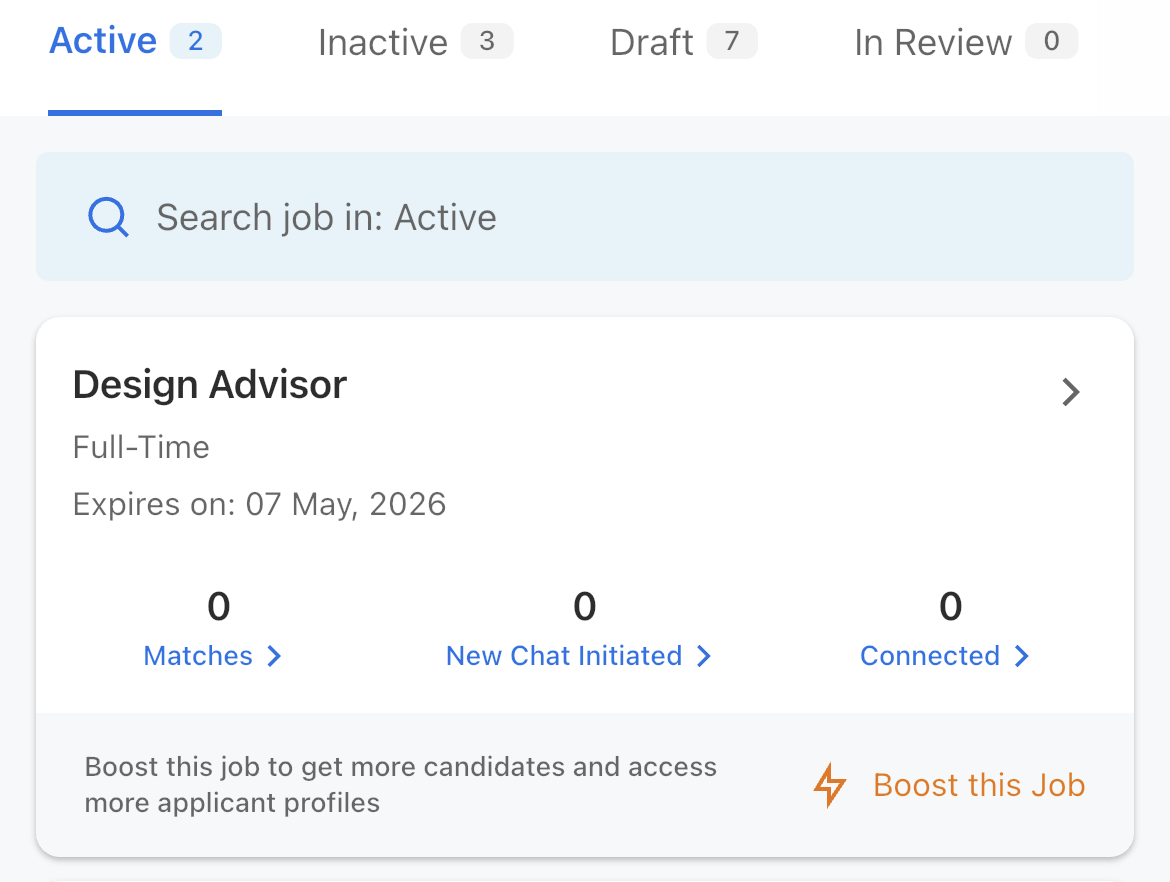Click the Expires on 07 May, 2026 text

point(260,504)
